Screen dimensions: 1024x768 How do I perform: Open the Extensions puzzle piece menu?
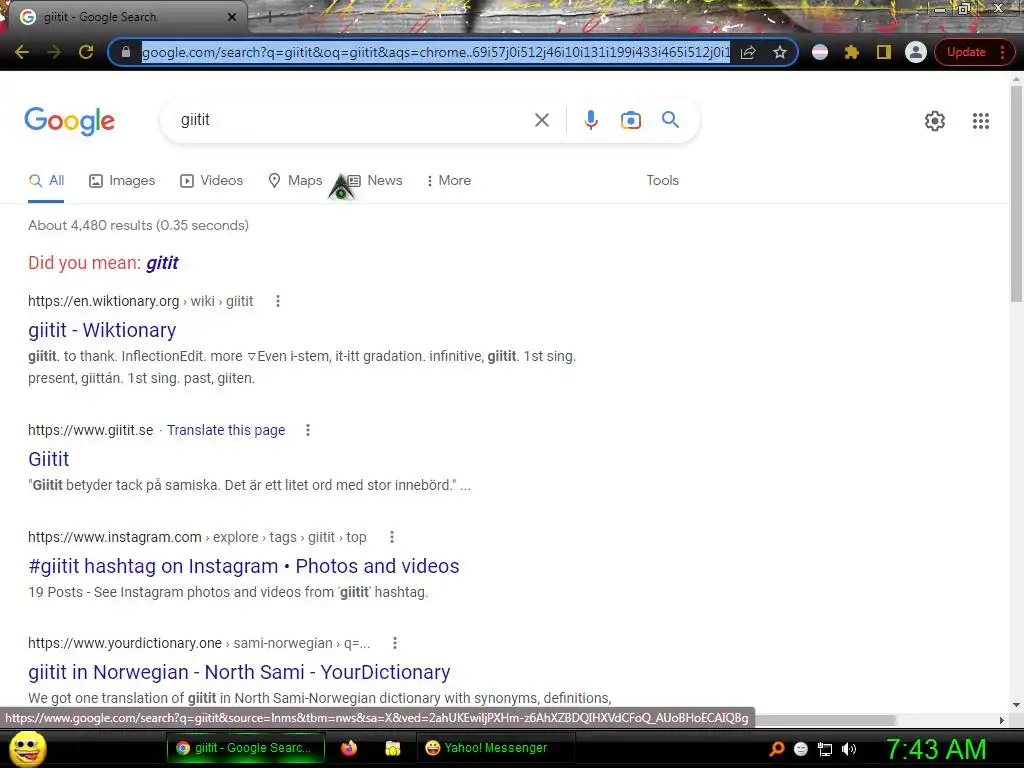pos(852,52)
